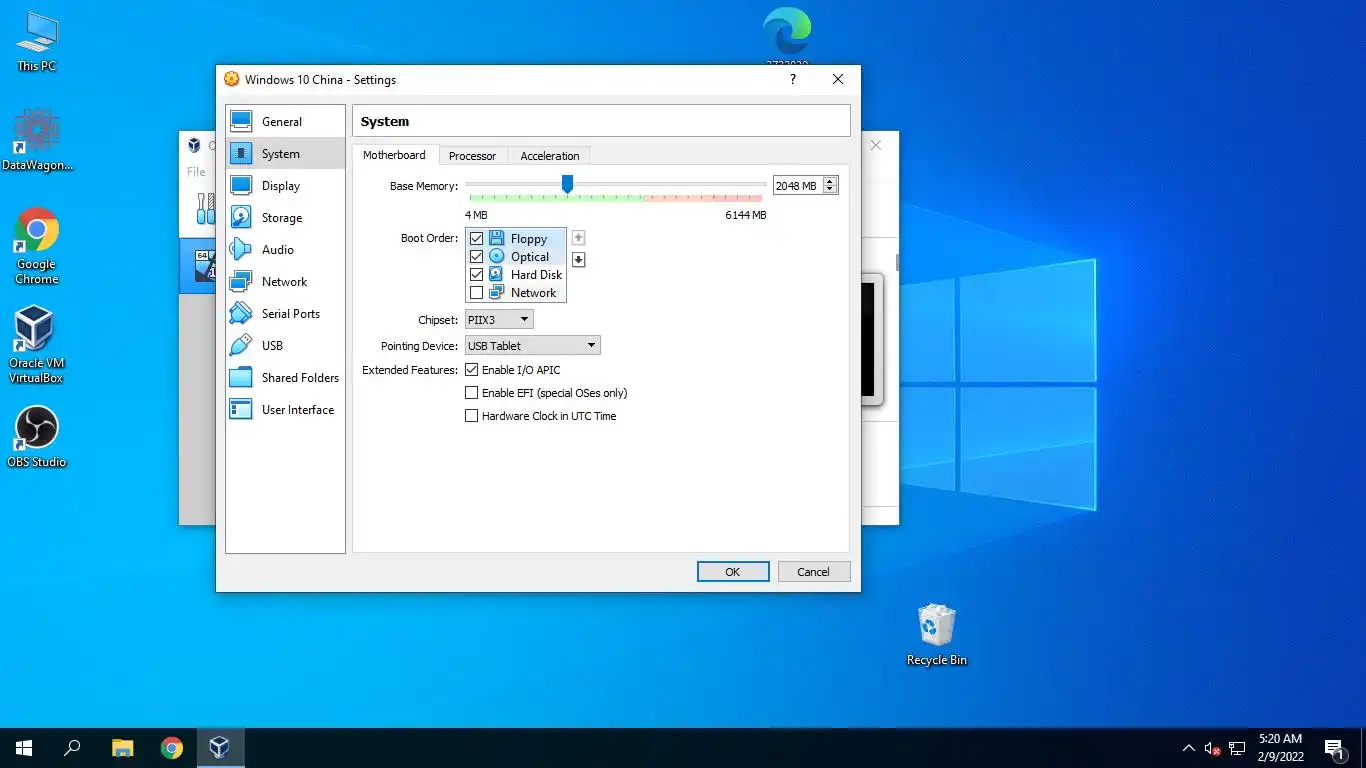Open File menu in VirtualBox Manager window
This screenshot has height=768, width=1366.
point(196,172)
